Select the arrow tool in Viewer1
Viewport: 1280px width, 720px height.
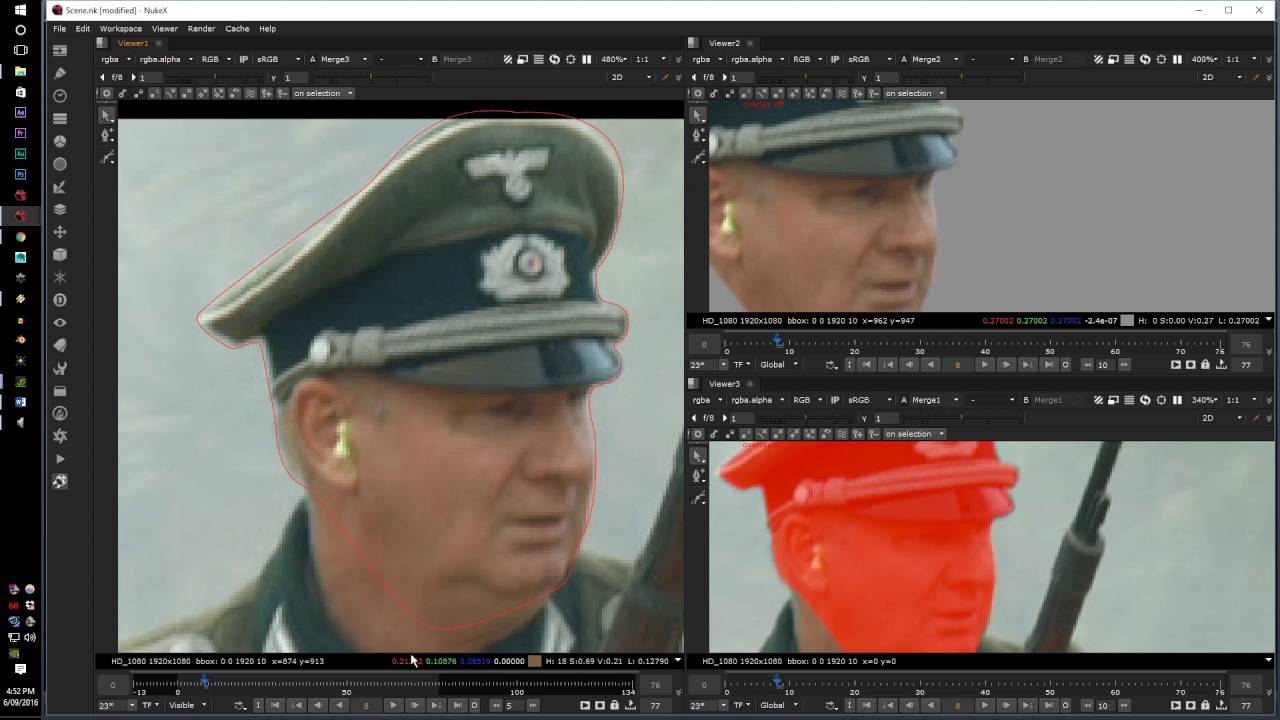pyautogui.click(x=107, y=115)
